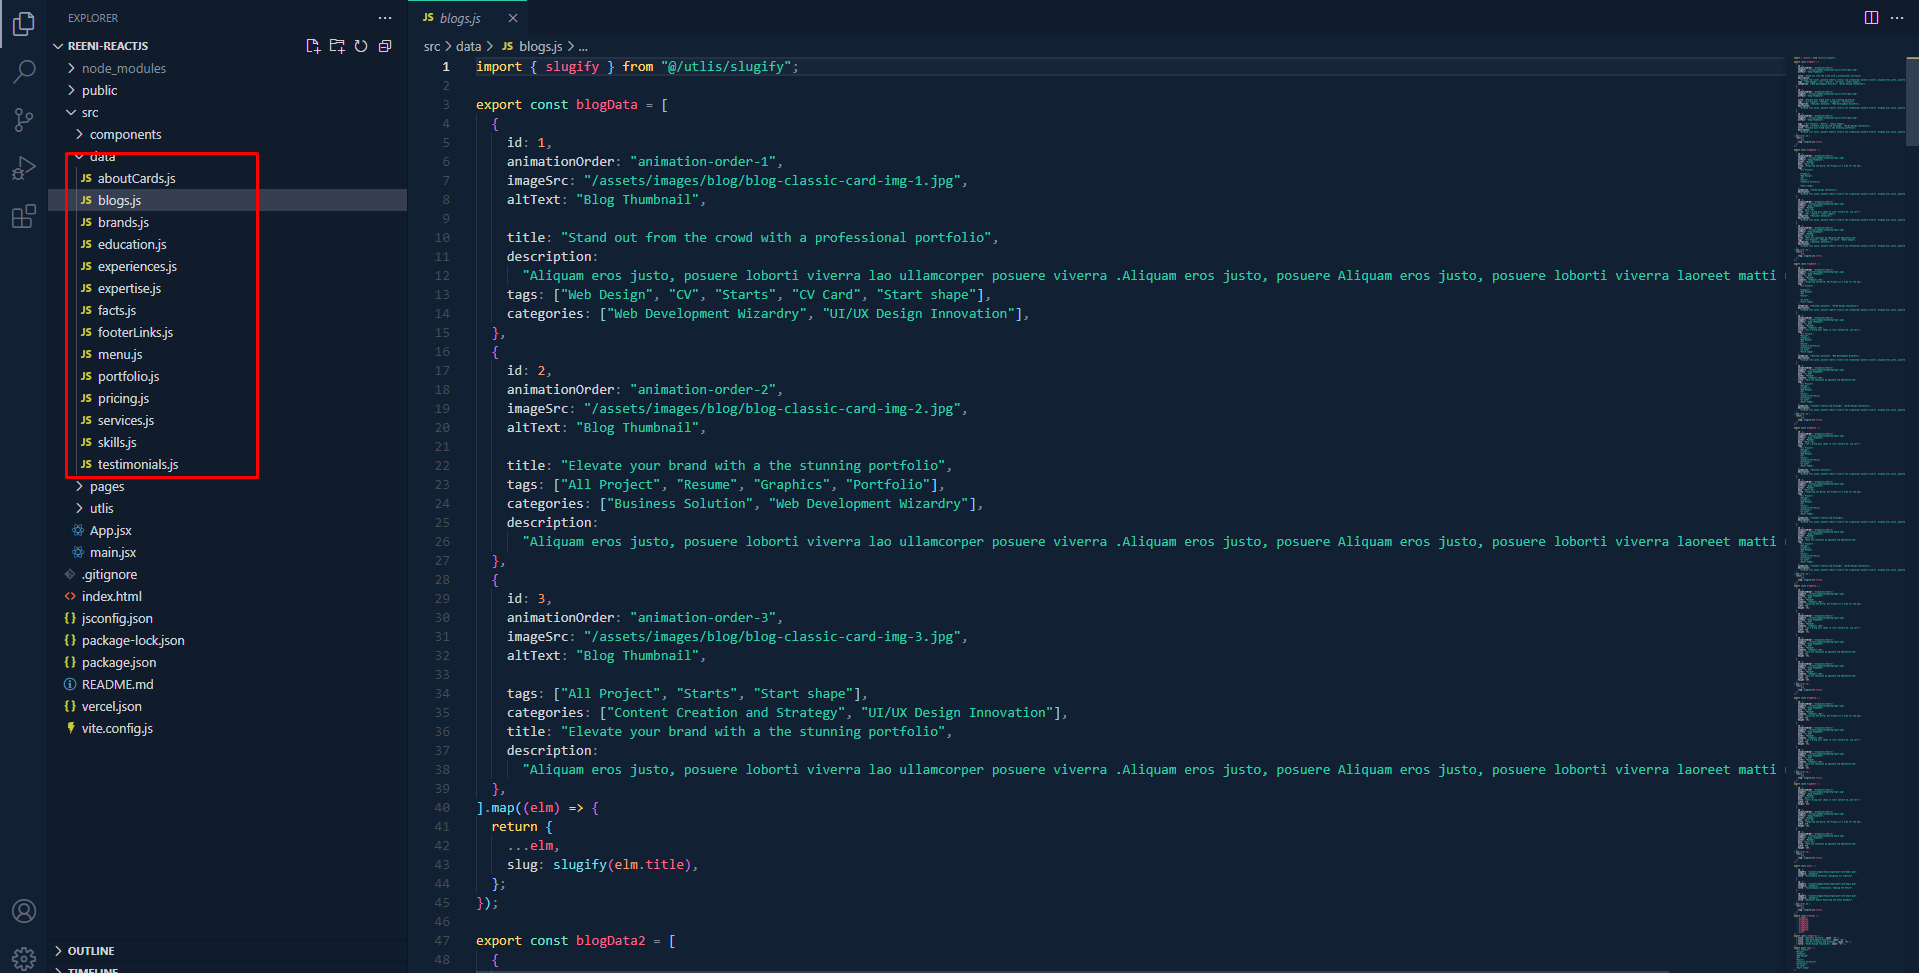Image resolution: width=1919 pixels, height=973 pixels.
Task: Collapse all folders in explorer
Action: (385, 46)
